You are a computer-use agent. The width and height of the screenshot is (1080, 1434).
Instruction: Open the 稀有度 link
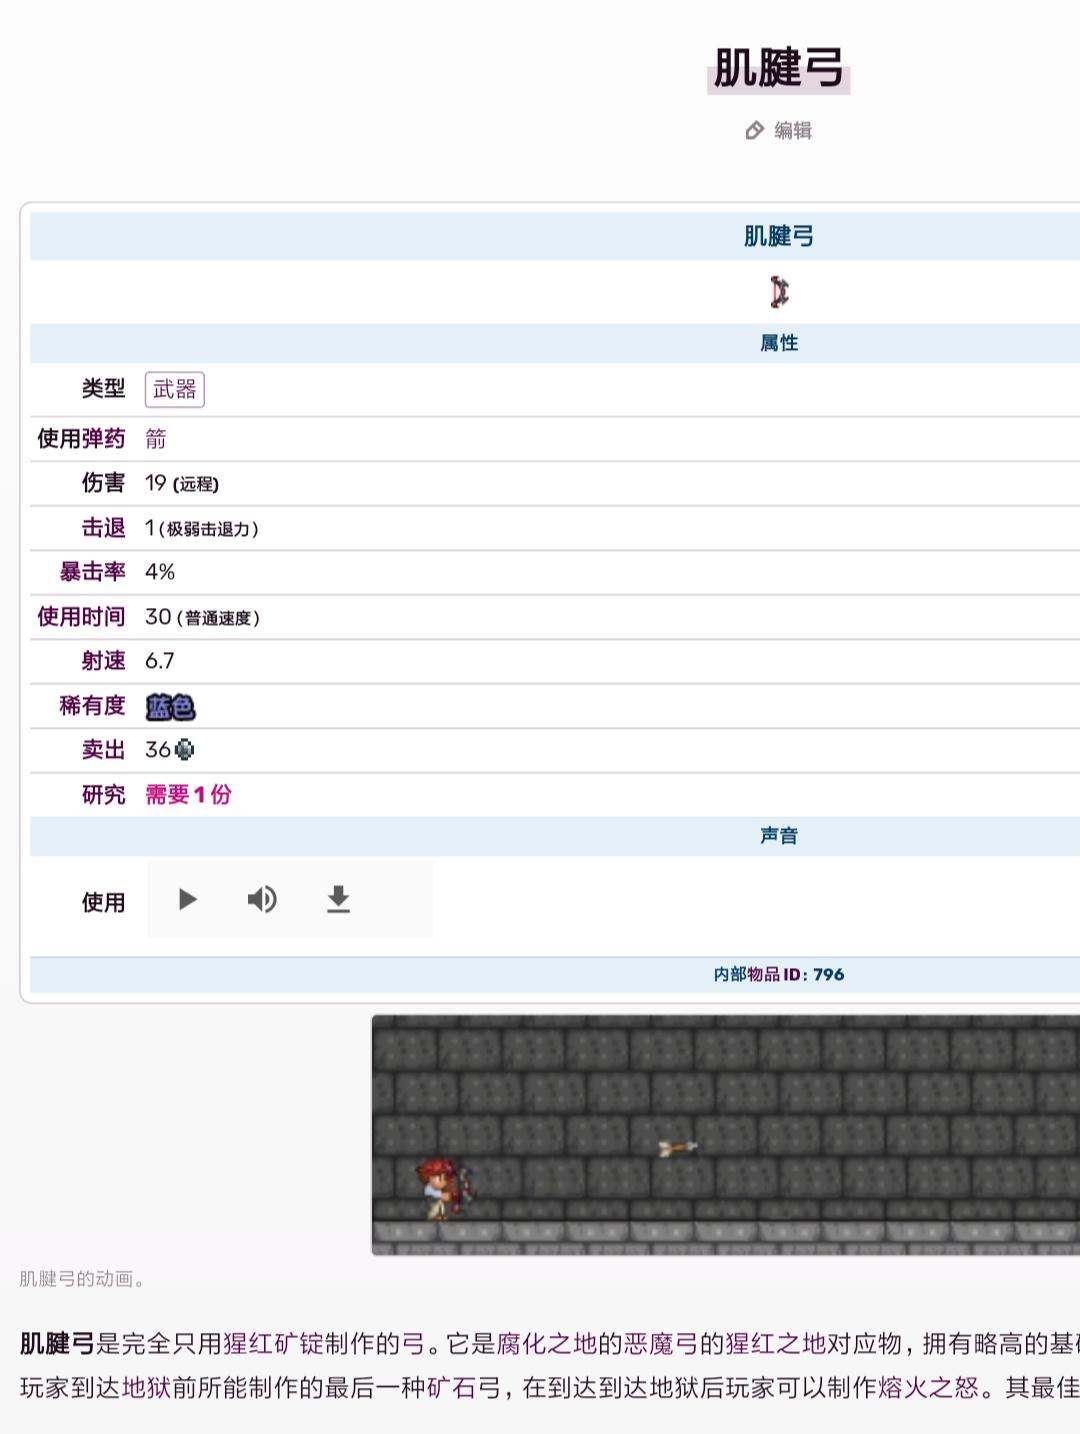(x=93, y=706)
